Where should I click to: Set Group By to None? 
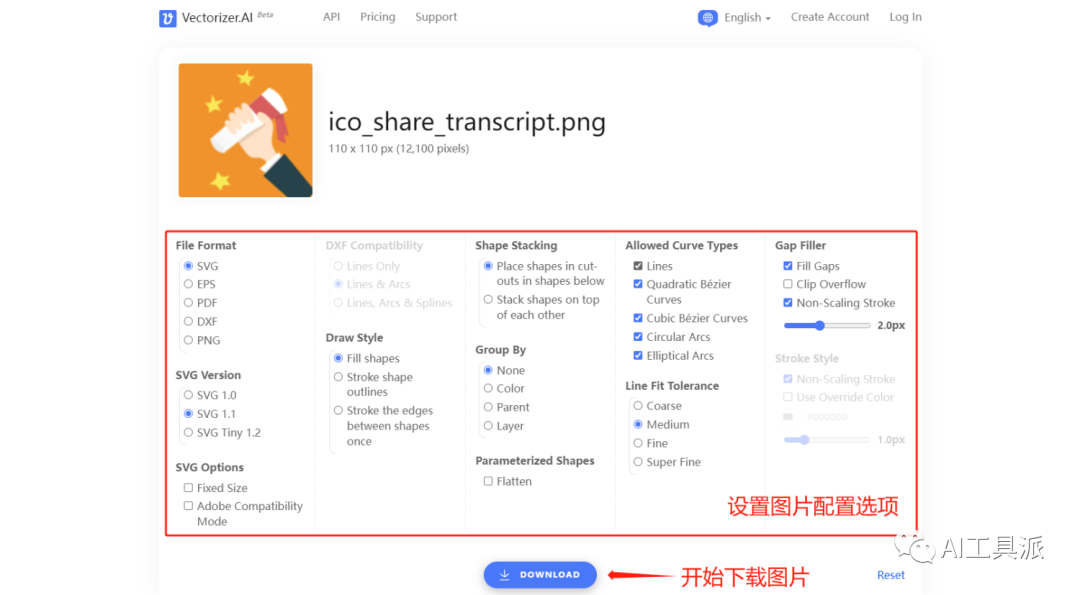coord(488,370)
